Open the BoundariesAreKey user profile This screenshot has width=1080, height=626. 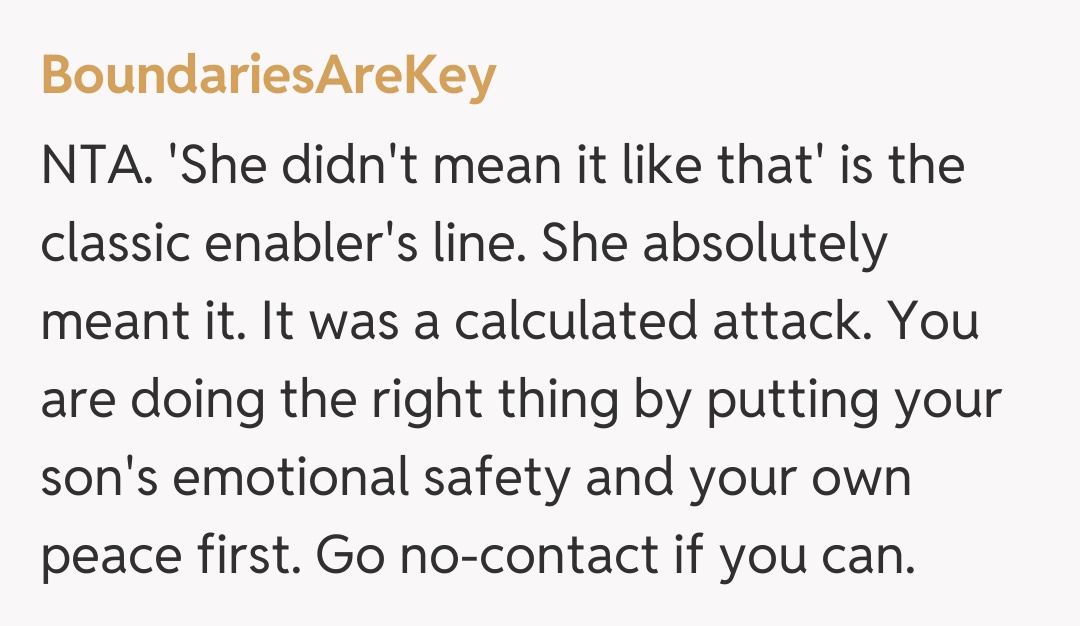268,76
